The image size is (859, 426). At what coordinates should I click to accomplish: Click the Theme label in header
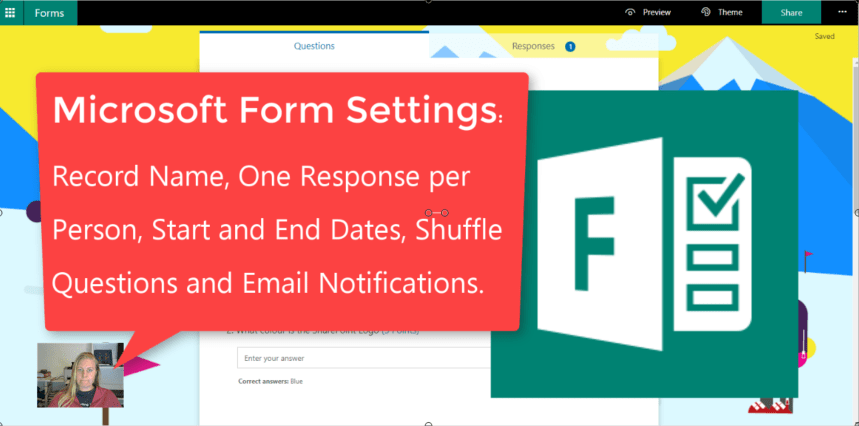(730, 12)
